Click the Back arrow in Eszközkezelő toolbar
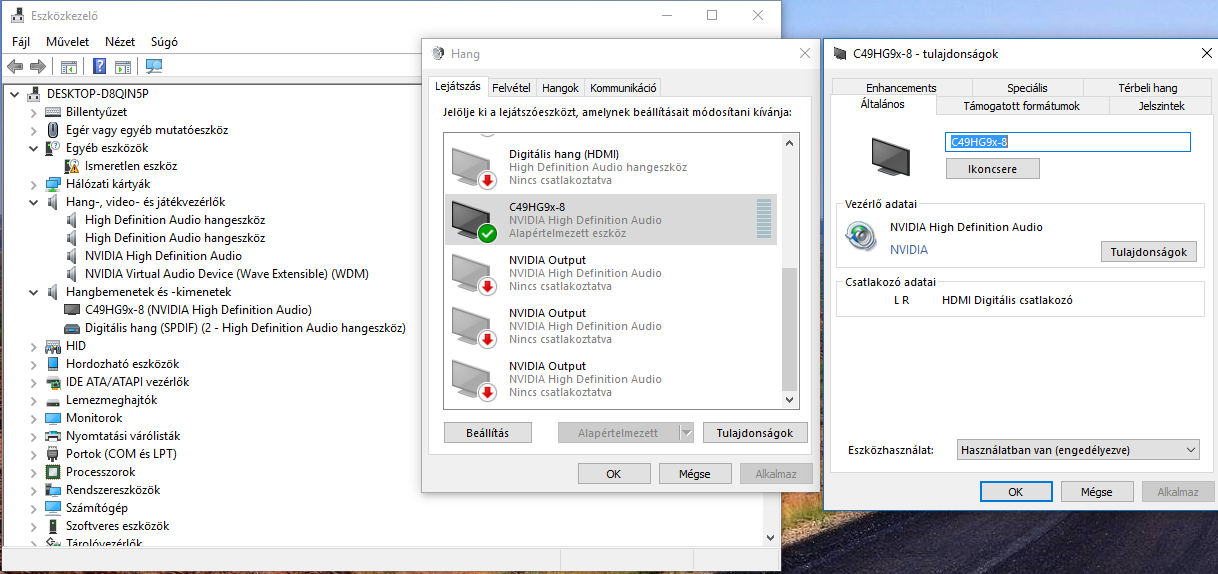The image size is (1218, 574). pos(15,67)
